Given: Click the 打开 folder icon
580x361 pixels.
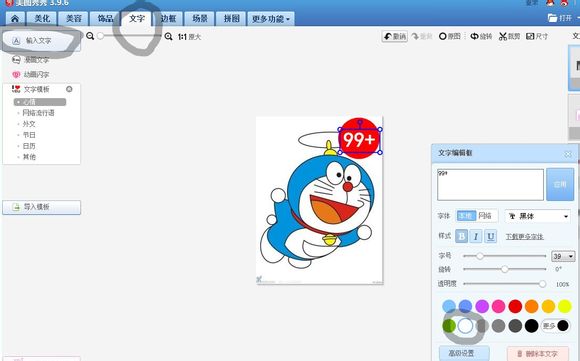Looking at the screenshot, I should [x=553, y=18].
